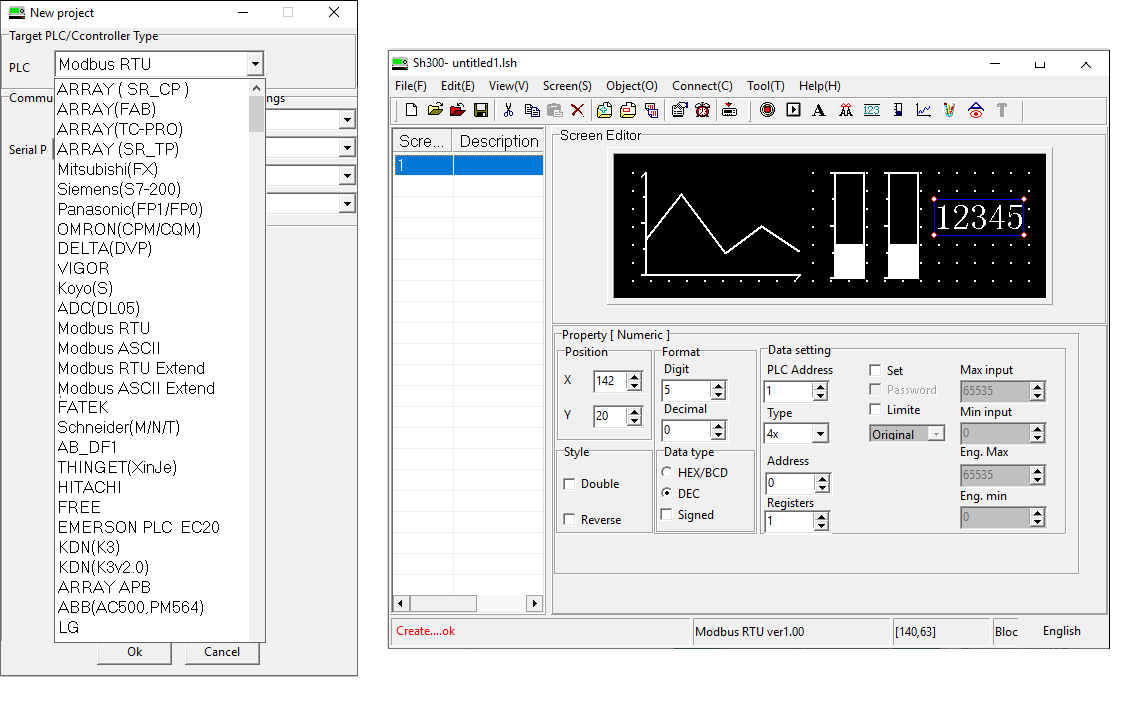1136x702 pixels.
Task: Click the gray T icon
Action: click(x=1002, y=110)
